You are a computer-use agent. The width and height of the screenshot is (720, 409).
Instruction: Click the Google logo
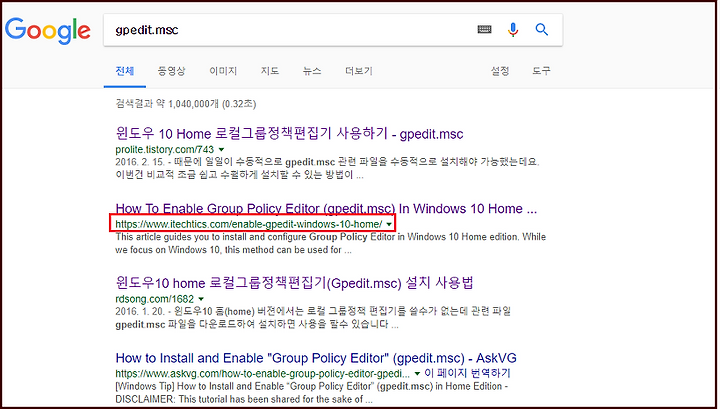[x=48, y=30]
